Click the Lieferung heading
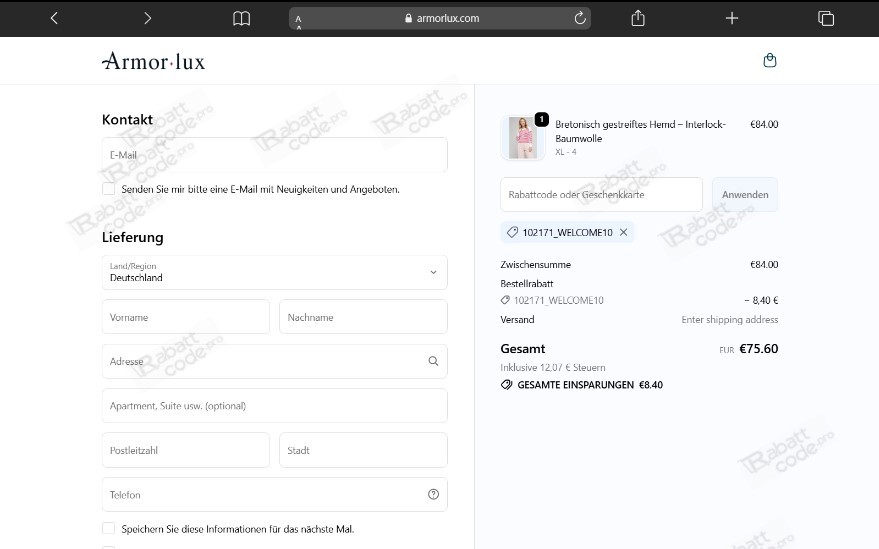 [x=132, y=237]
